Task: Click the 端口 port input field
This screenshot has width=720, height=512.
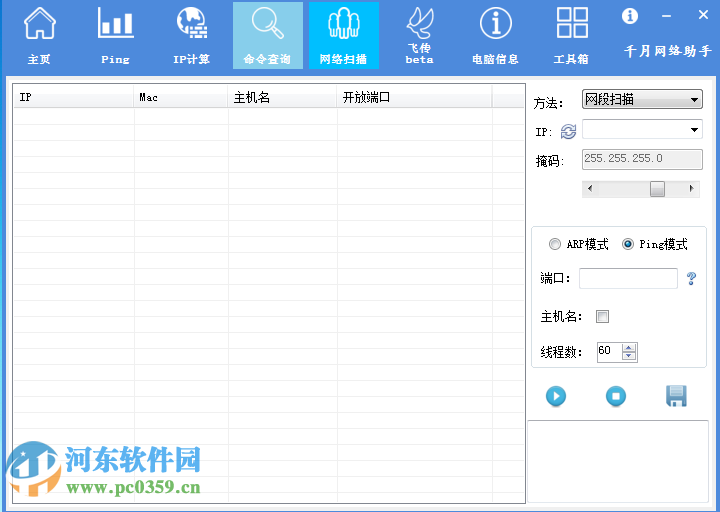Action: (x=628, y=278)
